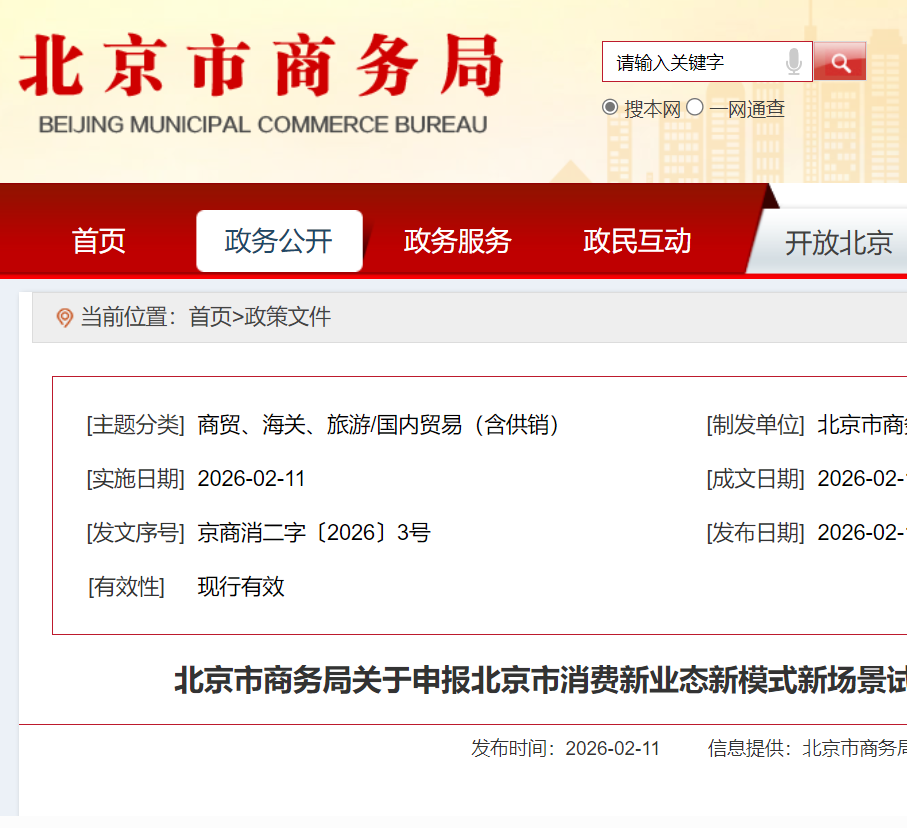This screenshot has width=907, height=828.
Task: Click the 北京市商务局 red logo
Action: (x=261, y=67)
